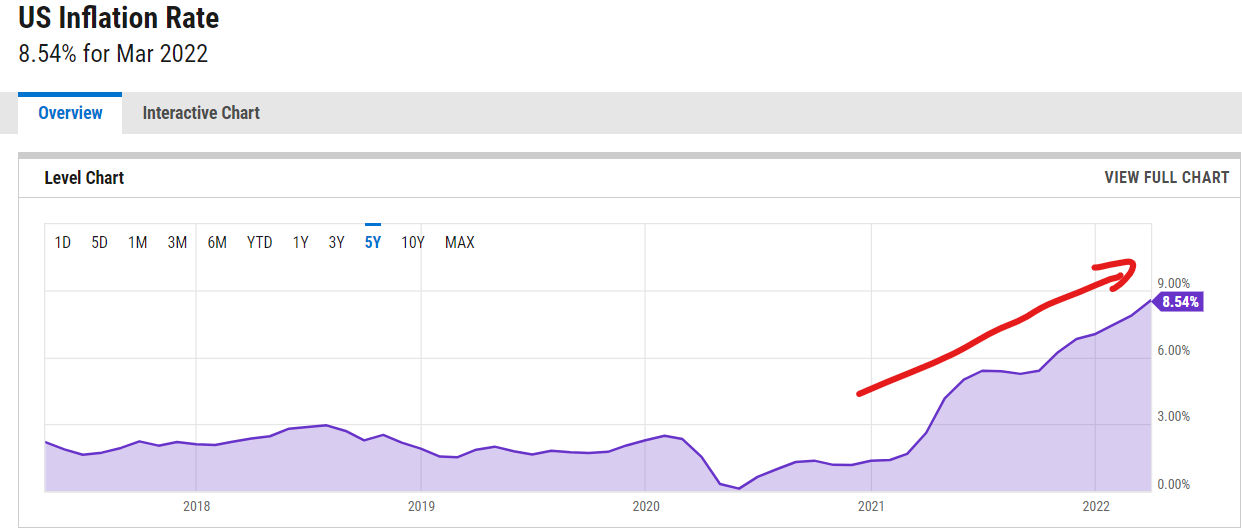The width and height of the screenshot is (1242, 532).
Task: Choose the 6M time range
Action: (x=217, y=242)
